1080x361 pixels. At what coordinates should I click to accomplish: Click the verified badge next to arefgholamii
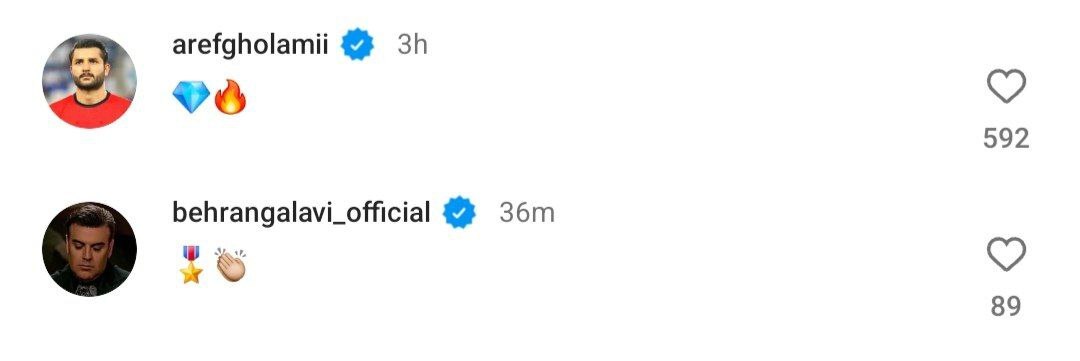point(358,45)
